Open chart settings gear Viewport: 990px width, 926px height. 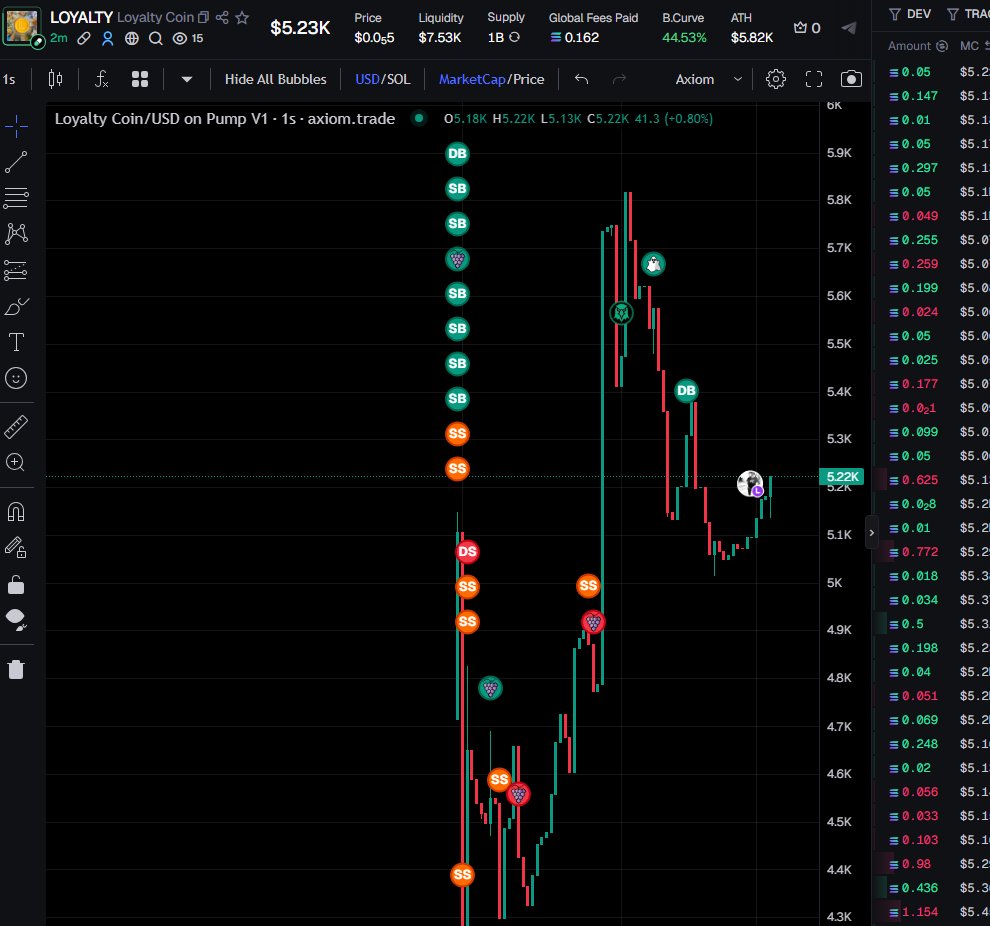776,79
